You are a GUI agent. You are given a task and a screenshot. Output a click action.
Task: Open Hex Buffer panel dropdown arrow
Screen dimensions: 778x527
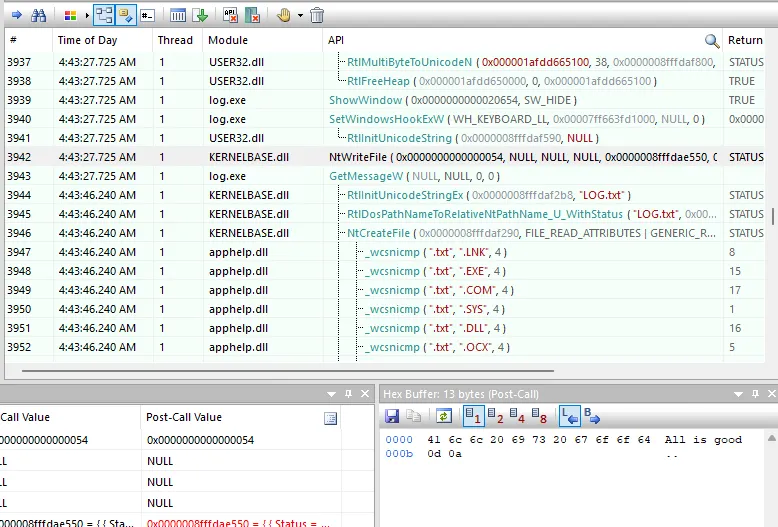click(x=738, y=395)
